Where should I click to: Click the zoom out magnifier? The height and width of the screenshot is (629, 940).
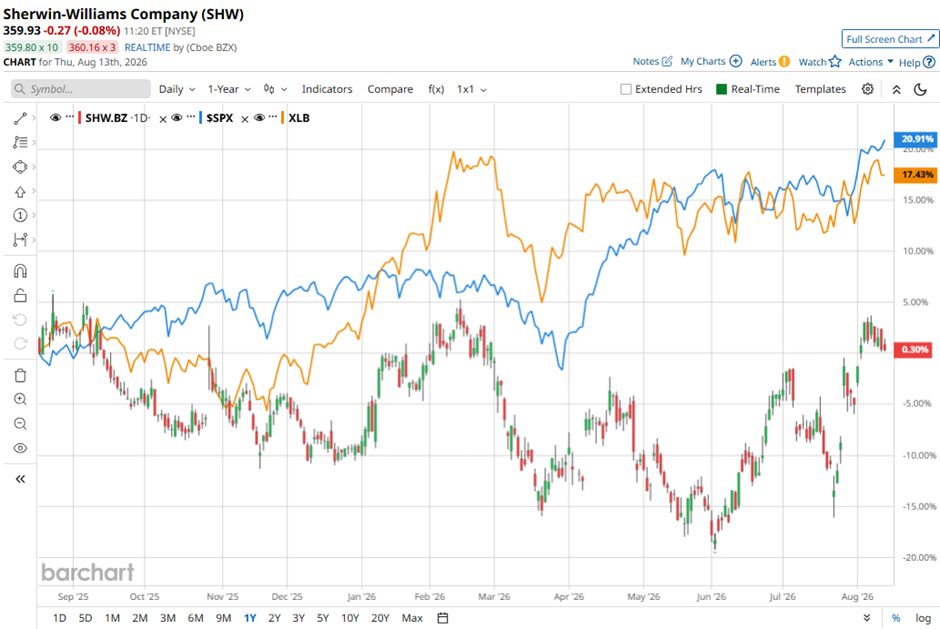click(20, 424)
